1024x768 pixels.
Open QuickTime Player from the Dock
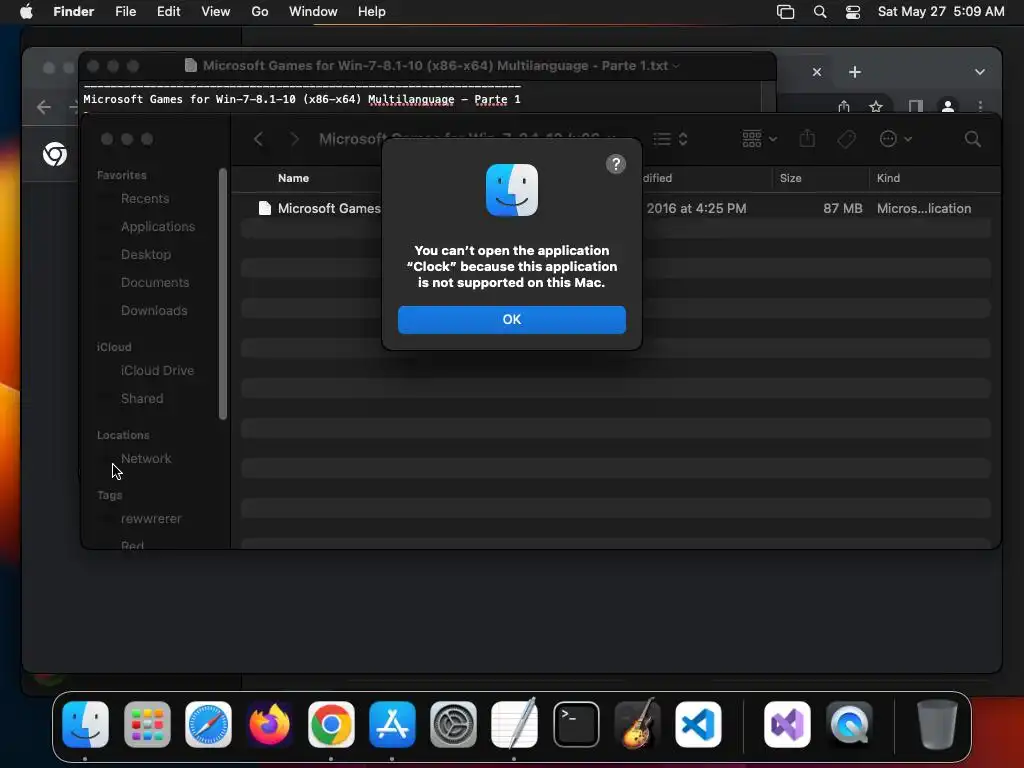click(x=849, y=724)
